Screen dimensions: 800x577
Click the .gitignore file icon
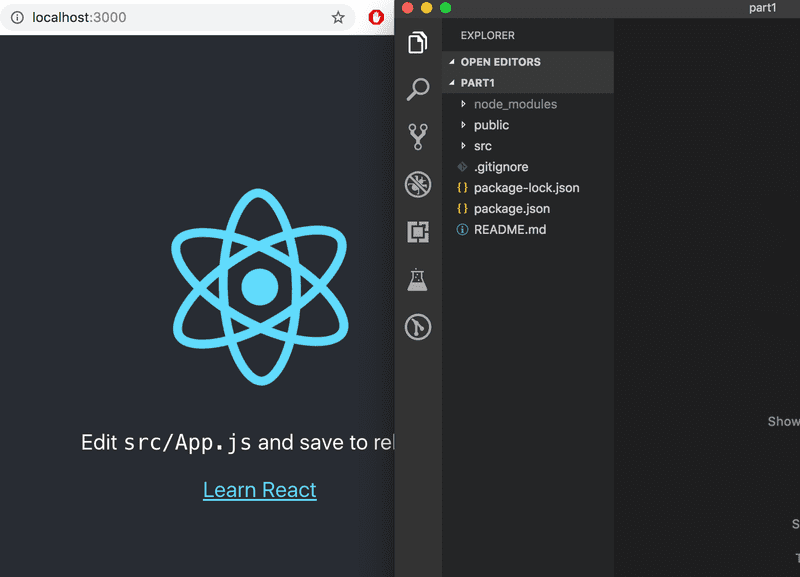(462, 167)
